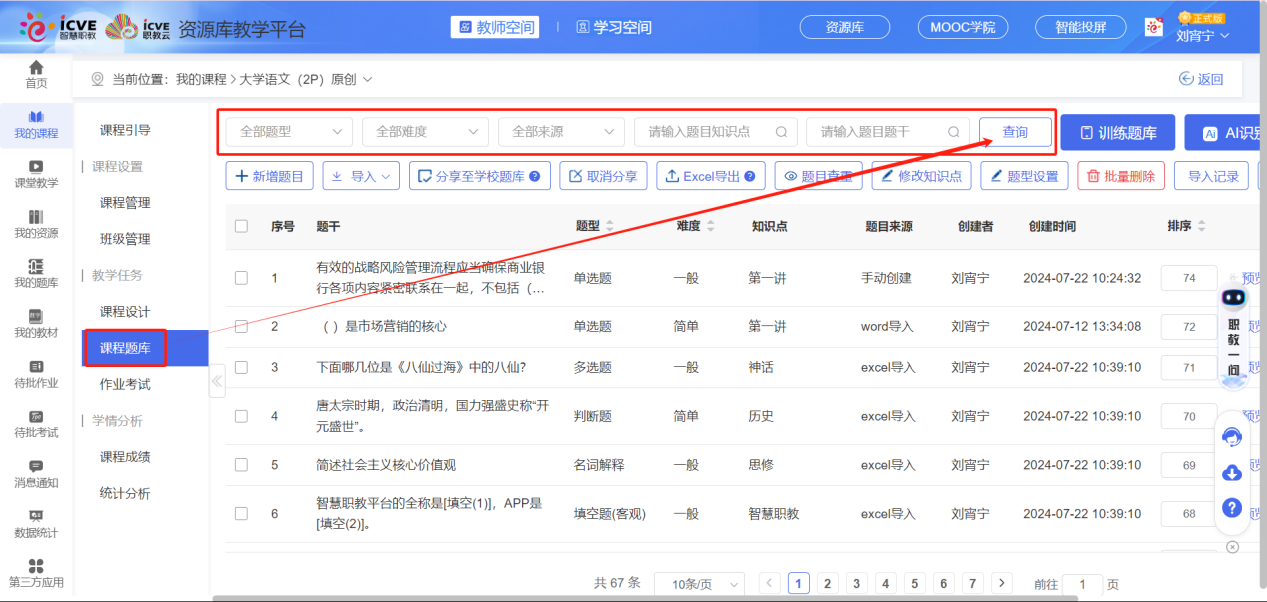Click the blue download icon on right float bar
1267x602 pixels.
tap(1232, 472)
